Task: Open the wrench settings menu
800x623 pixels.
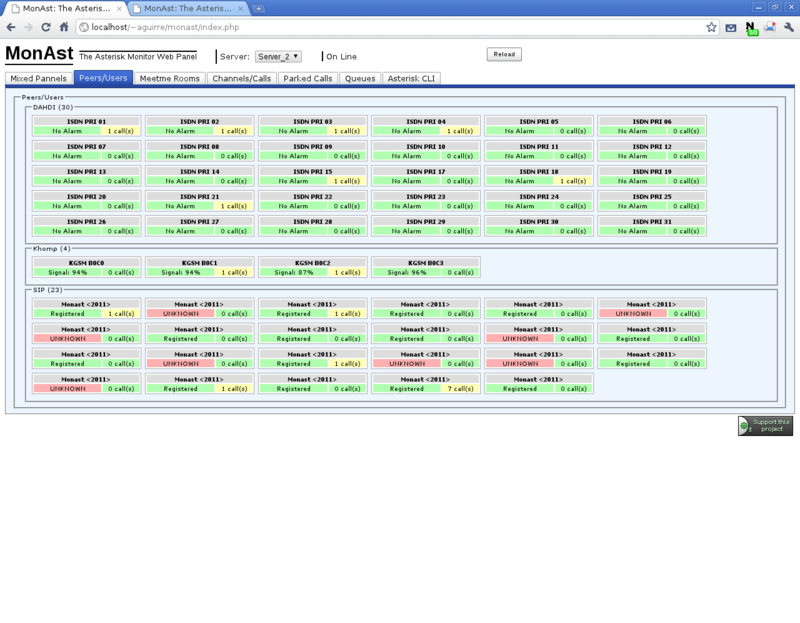Action: click(x=789, y=27)
